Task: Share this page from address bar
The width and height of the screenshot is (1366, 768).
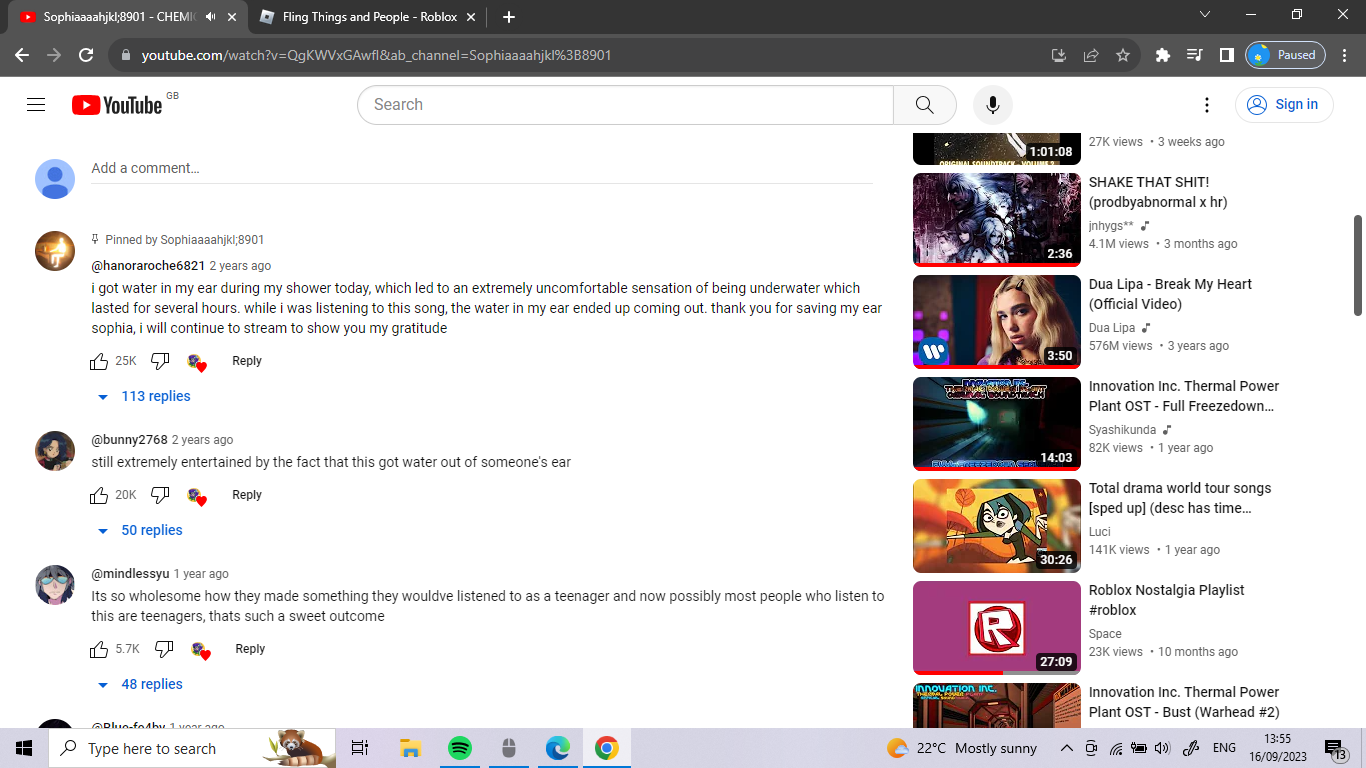Action: (x=1091, y=55)
